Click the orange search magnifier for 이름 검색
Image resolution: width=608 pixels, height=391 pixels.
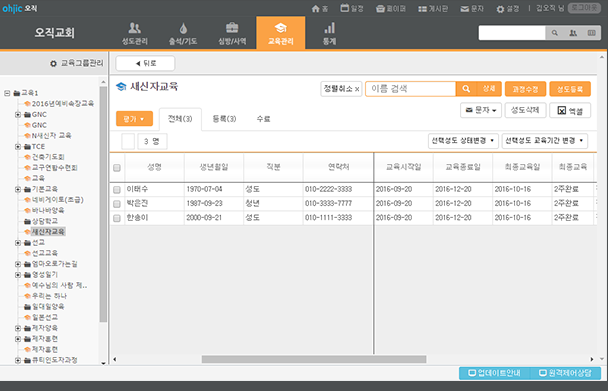click(x=466, y=89)
